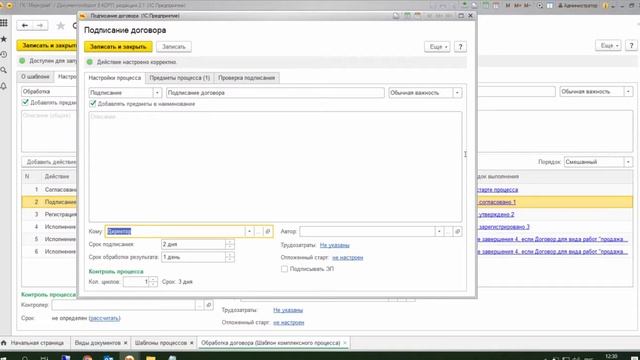
Task: Open selected Кому value link icon
Action: coord(268,231)
